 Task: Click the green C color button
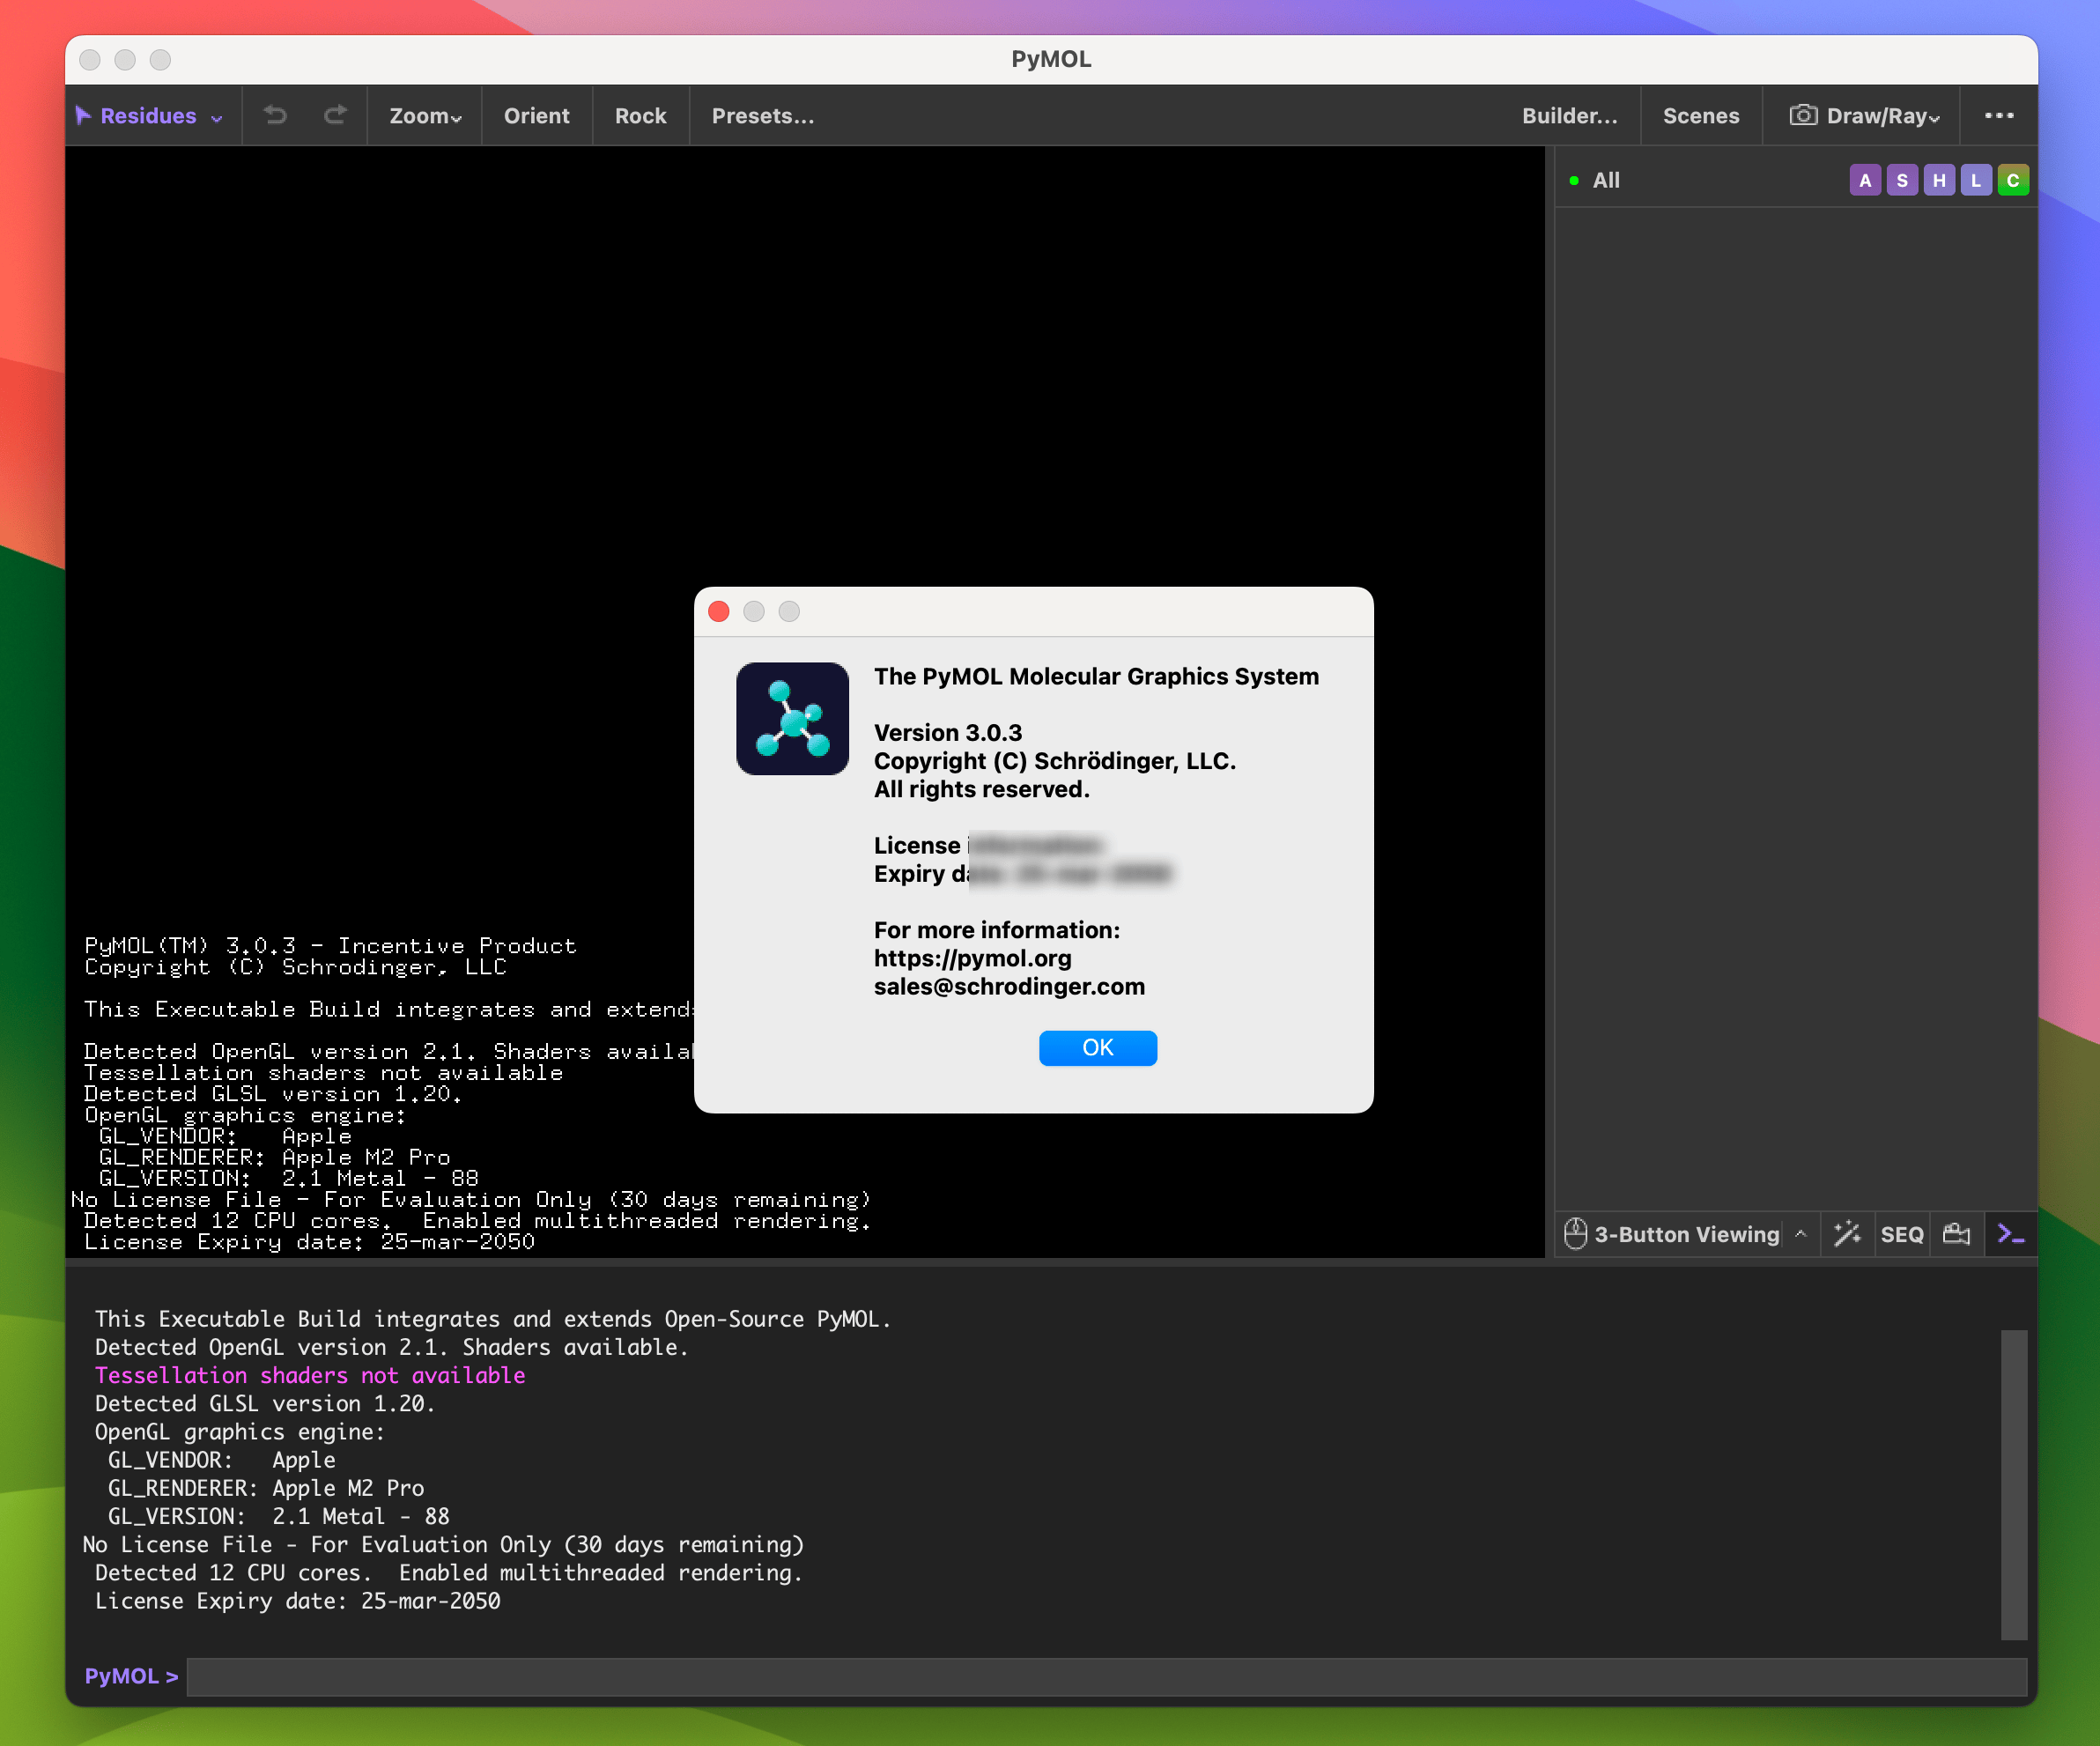coord(2012,181)
